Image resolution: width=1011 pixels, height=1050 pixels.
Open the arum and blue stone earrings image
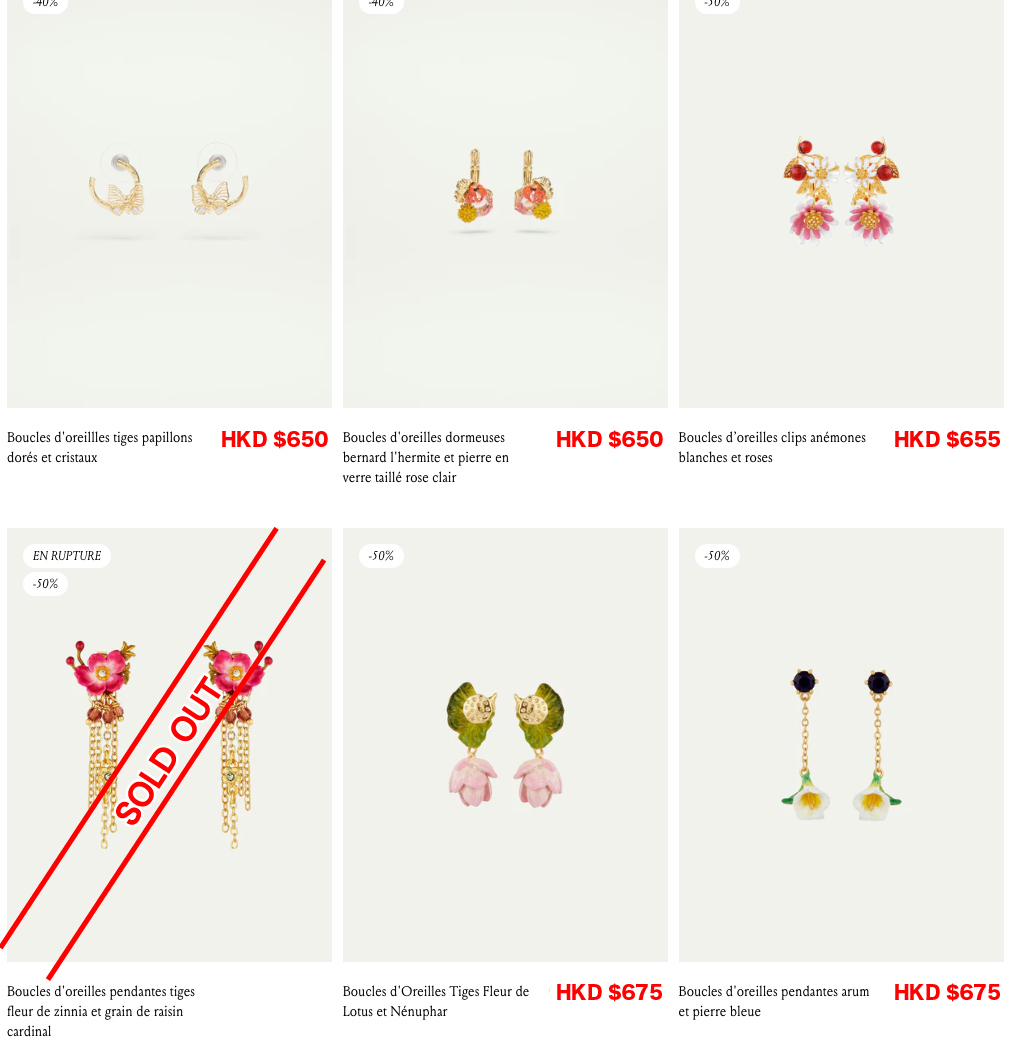click(x=841, y=745)
